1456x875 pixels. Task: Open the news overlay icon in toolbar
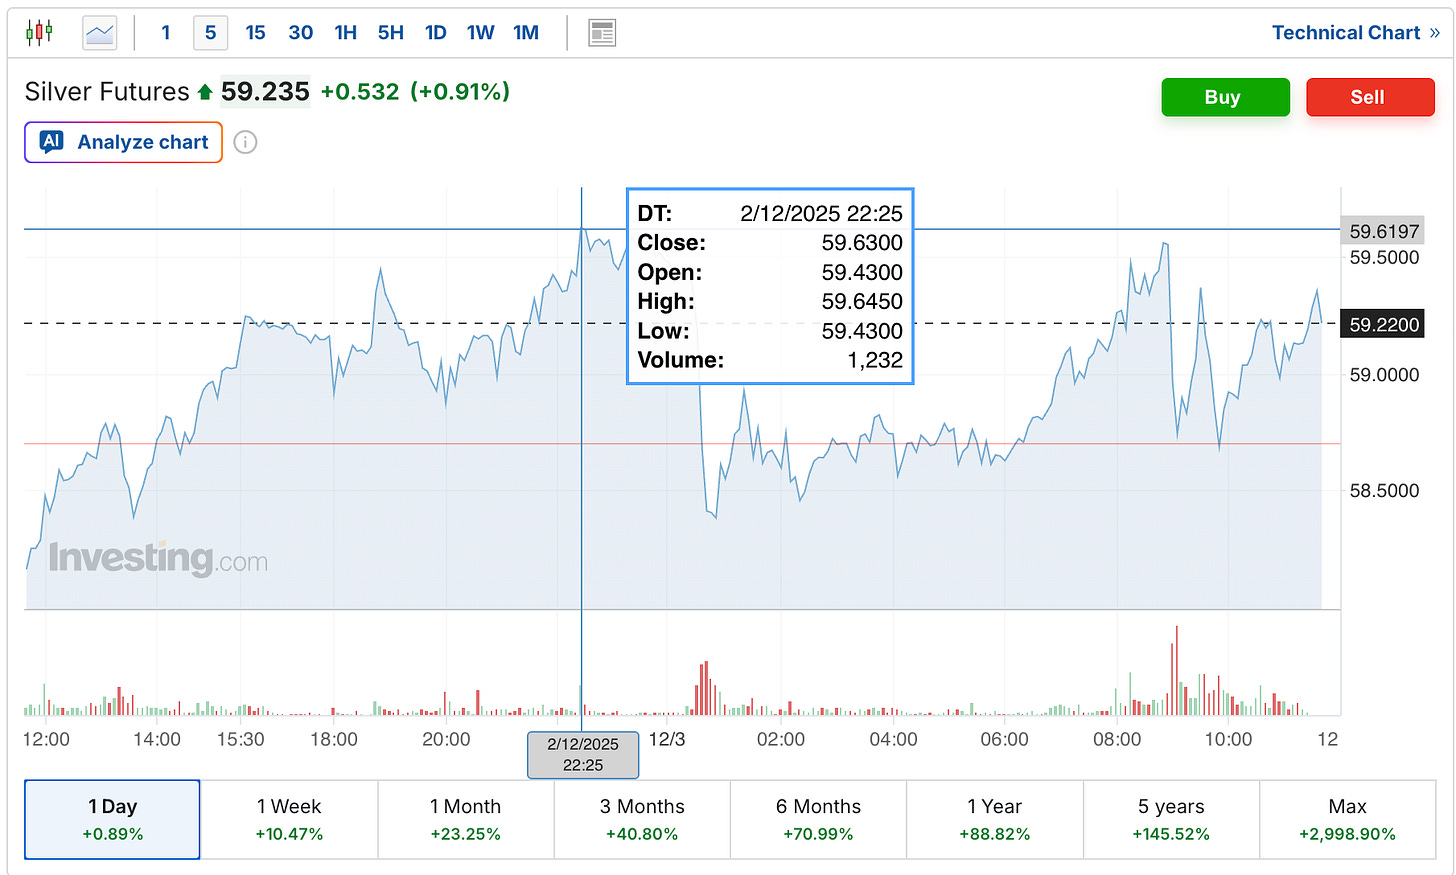[602, 33]
